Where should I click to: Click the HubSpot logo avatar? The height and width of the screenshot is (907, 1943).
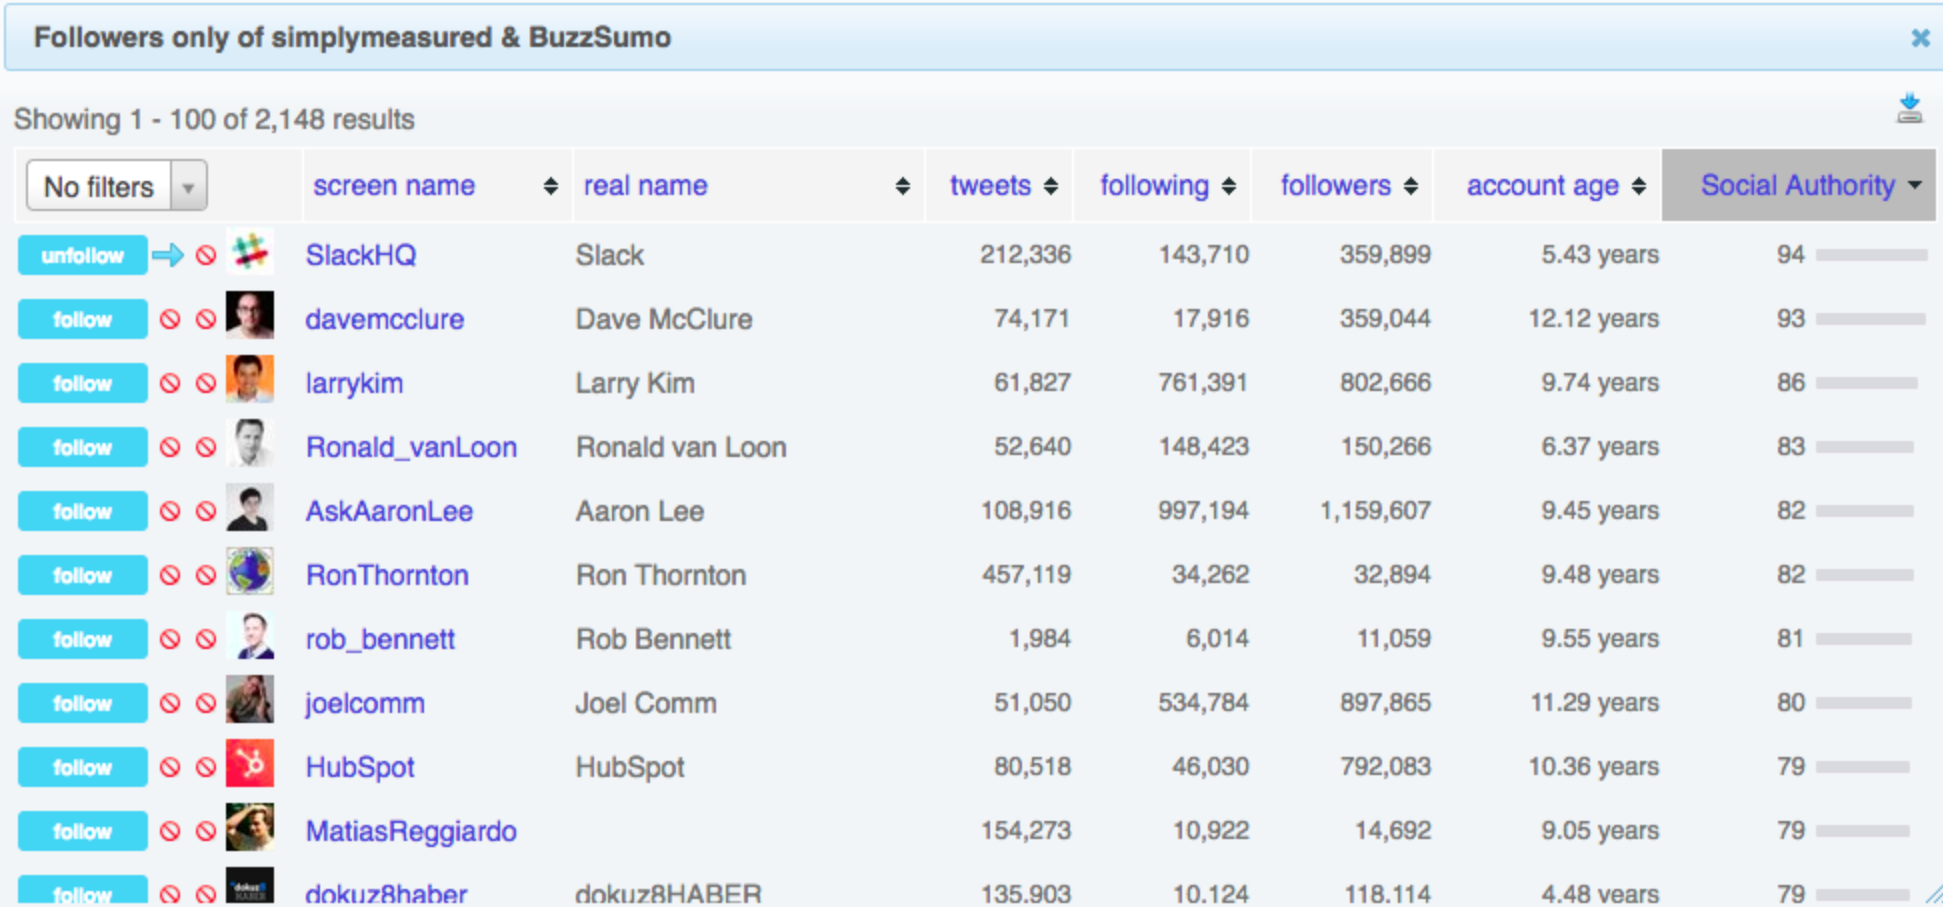pyautogui.click(x=250, y=763)
